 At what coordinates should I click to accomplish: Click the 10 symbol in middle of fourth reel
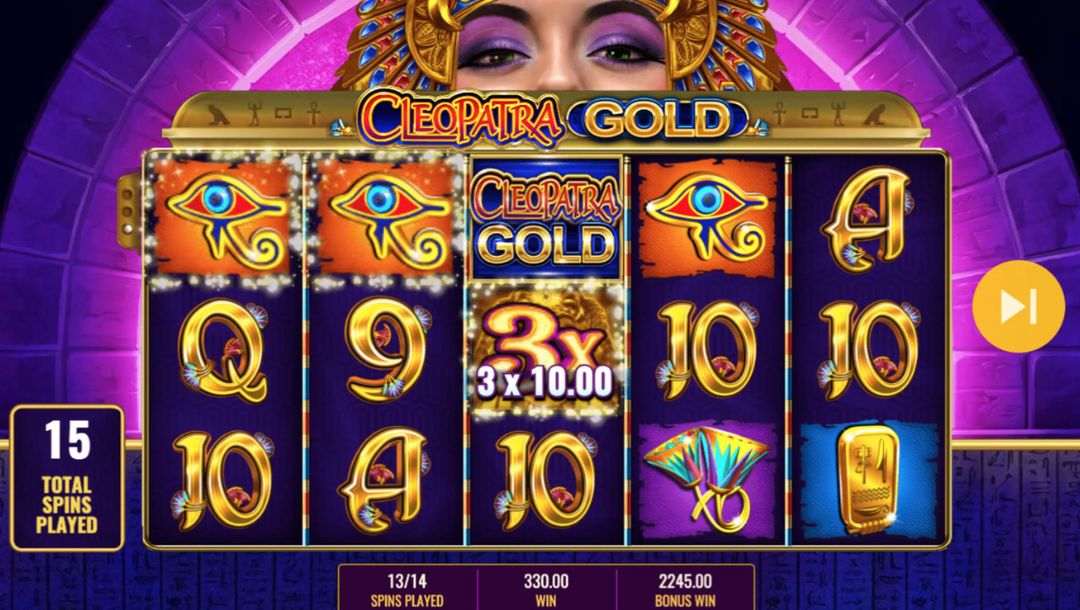click(x=707, y=351)
